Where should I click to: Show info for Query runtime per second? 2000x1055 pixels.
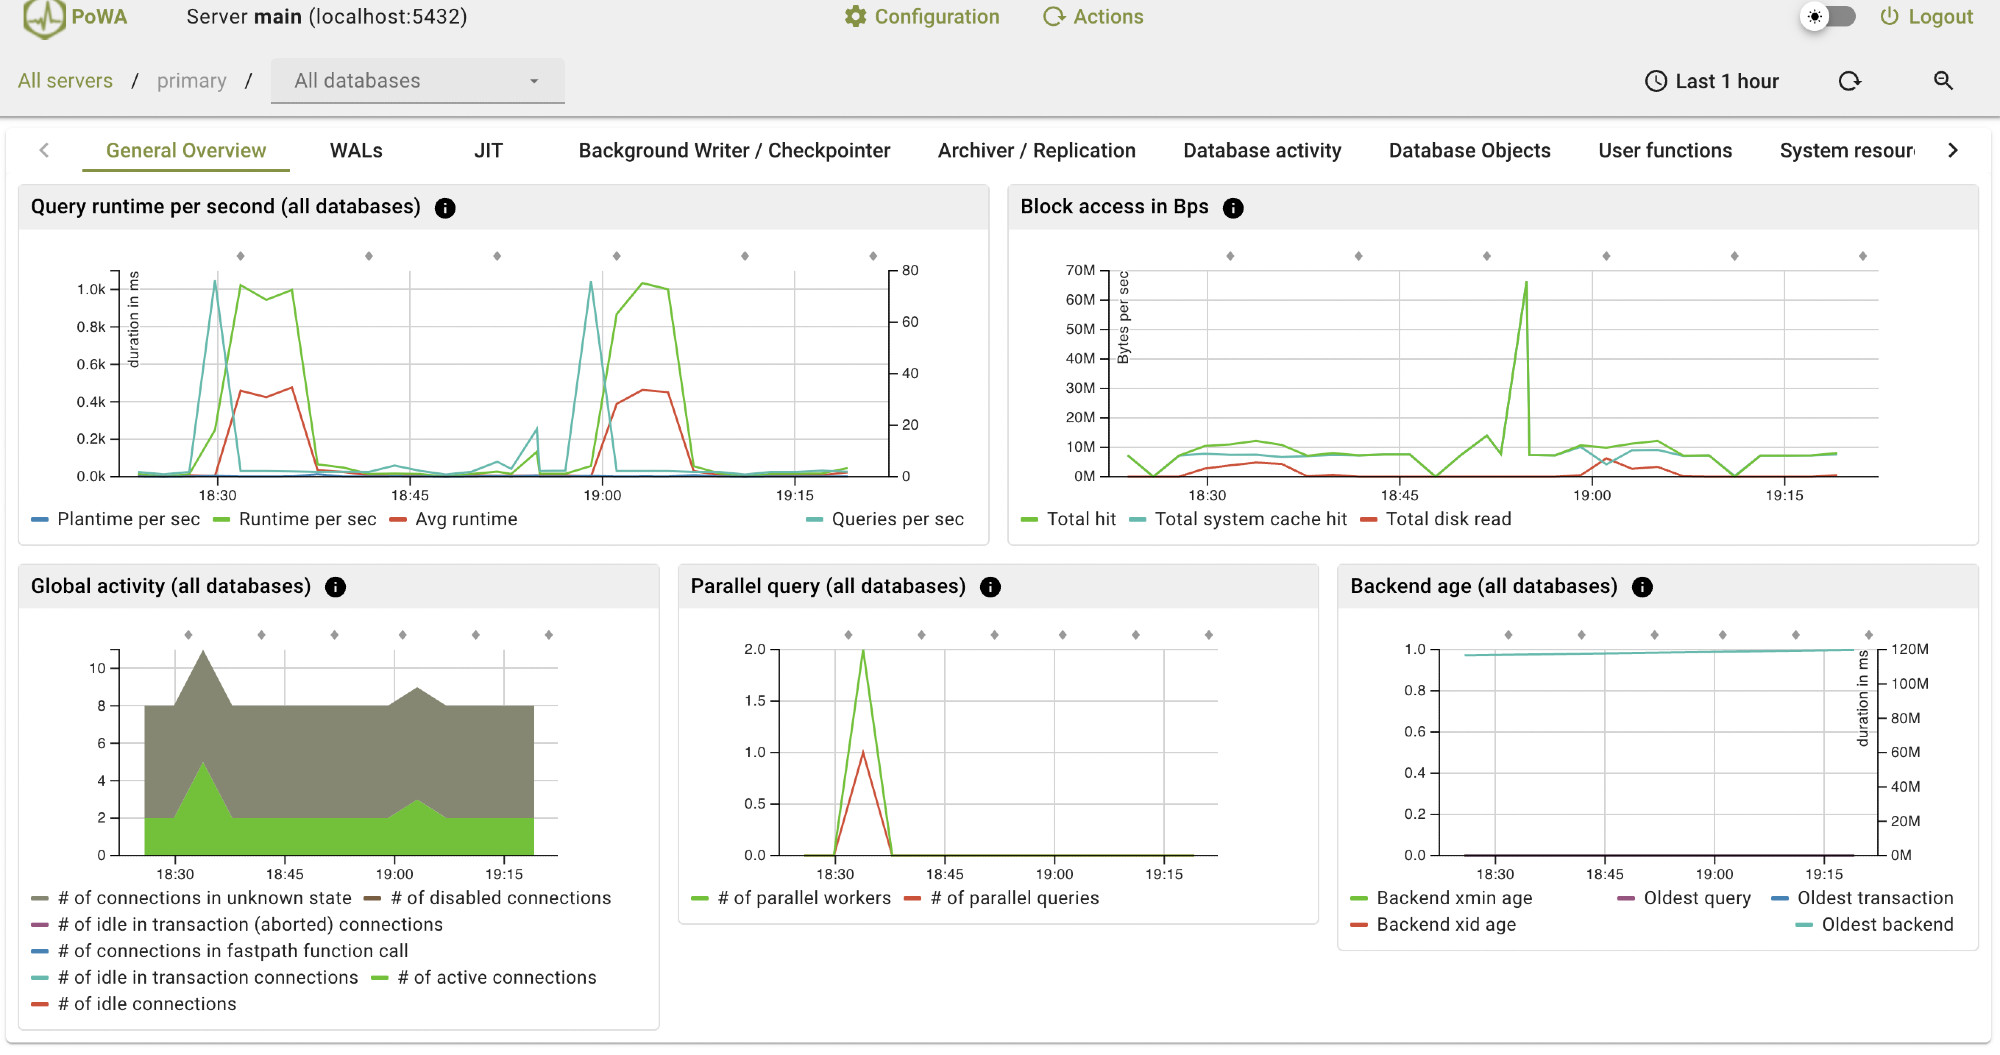445,208
